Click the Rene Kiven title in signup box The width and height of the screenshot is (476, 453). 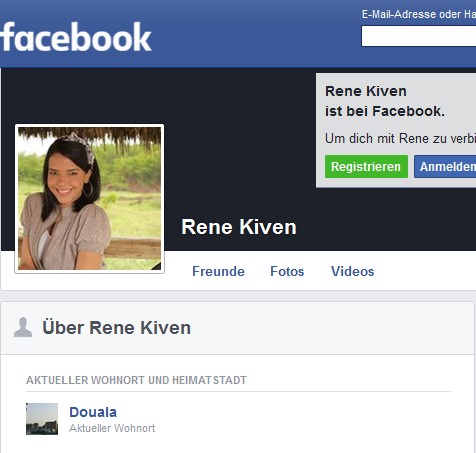click(x=366, y=91)
